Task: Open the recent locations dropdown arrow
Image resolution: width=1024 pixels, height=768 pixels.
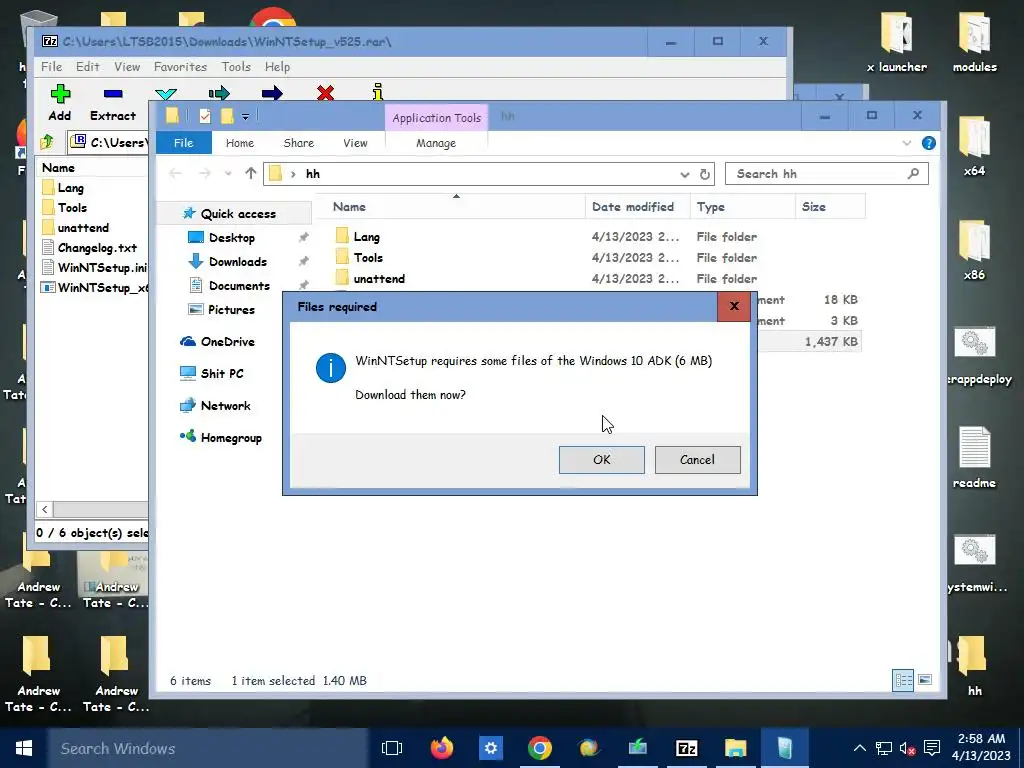Action: click(x=227, y=174)
